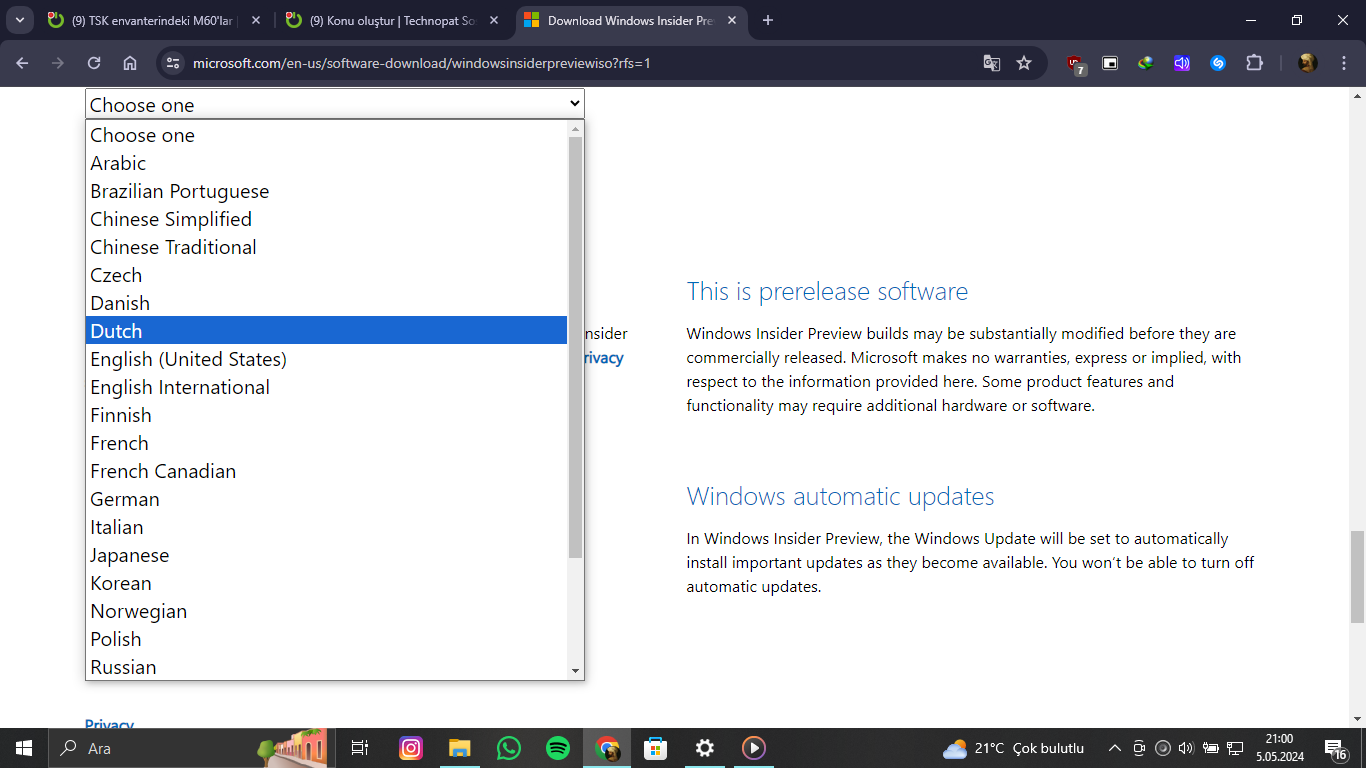
Task: Open the tab search dropdown arrow
Action: pyautogui.click(x=20, y=20)
